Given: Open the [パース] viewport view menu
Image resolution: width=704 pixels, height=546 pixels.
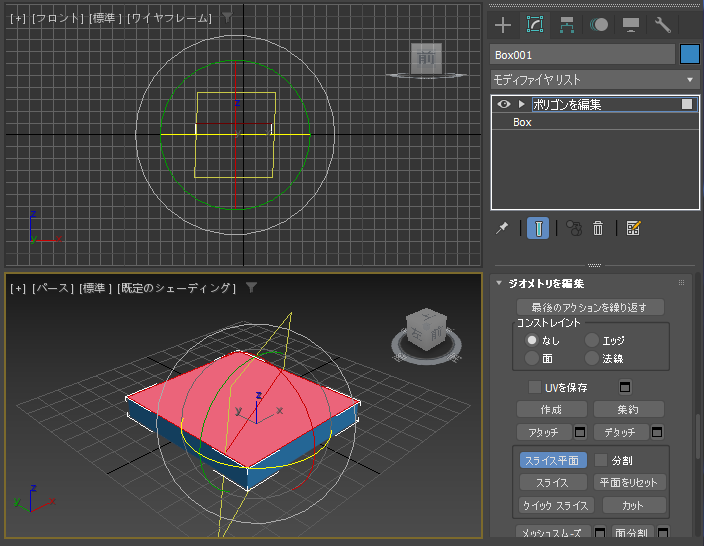Looking at the screenshot, I should pos(53,288).
